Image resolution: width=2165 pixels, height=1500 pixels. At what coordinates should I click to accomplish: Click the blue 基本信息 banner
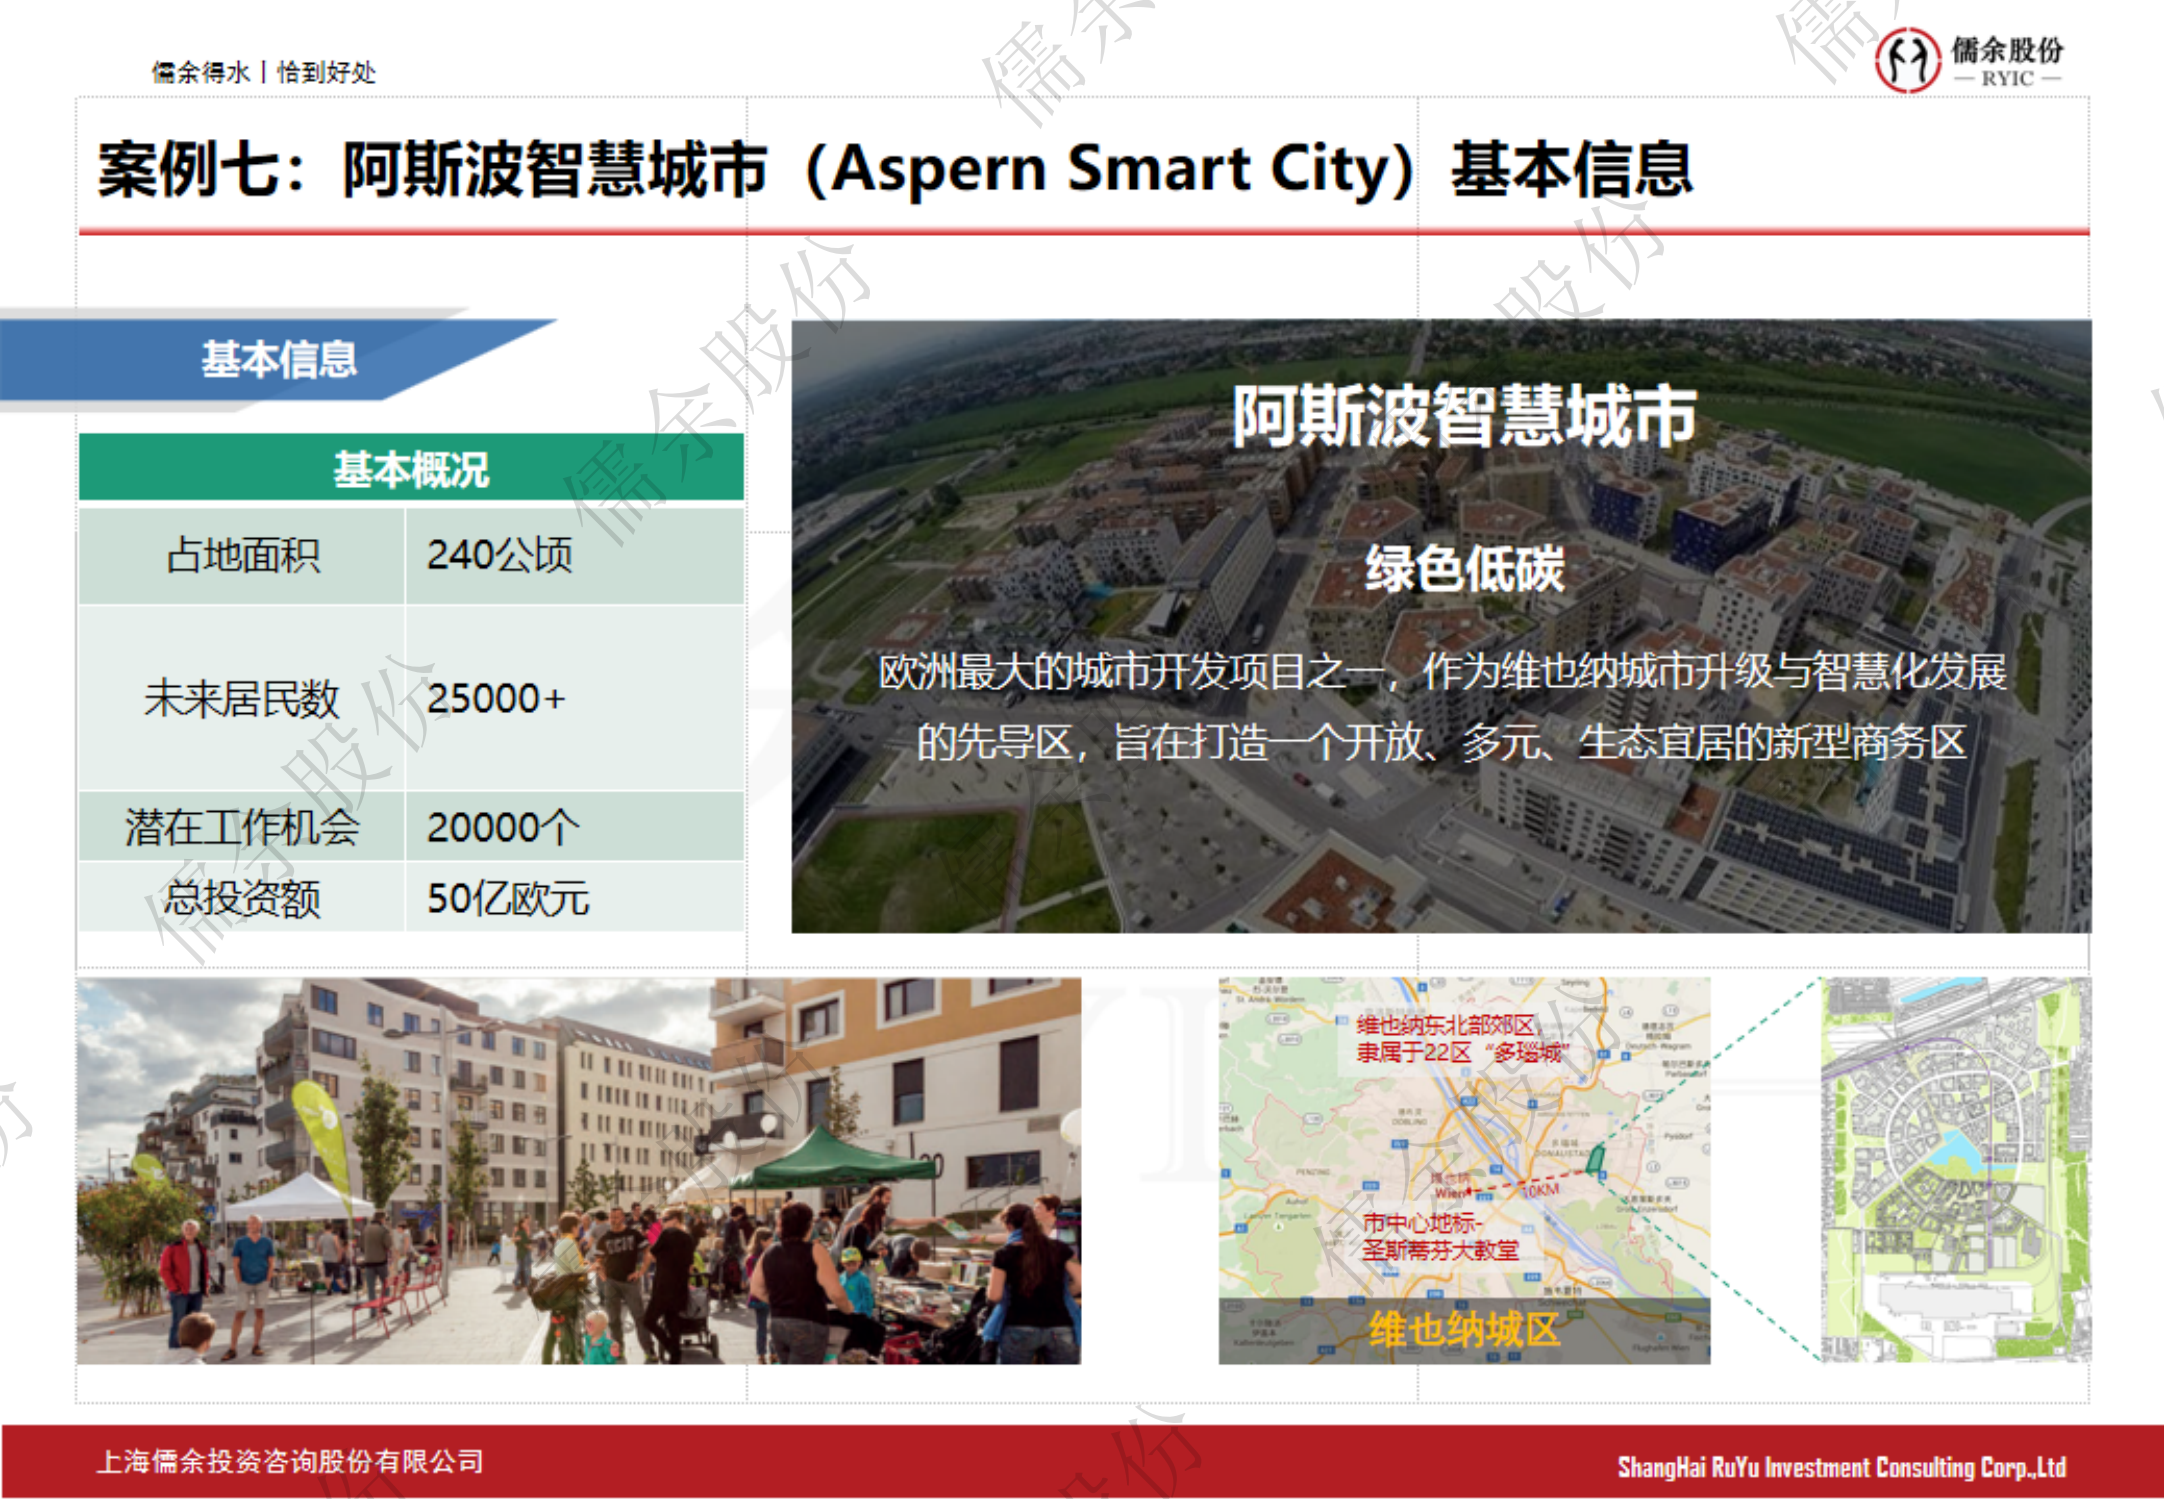pos(278,359)
